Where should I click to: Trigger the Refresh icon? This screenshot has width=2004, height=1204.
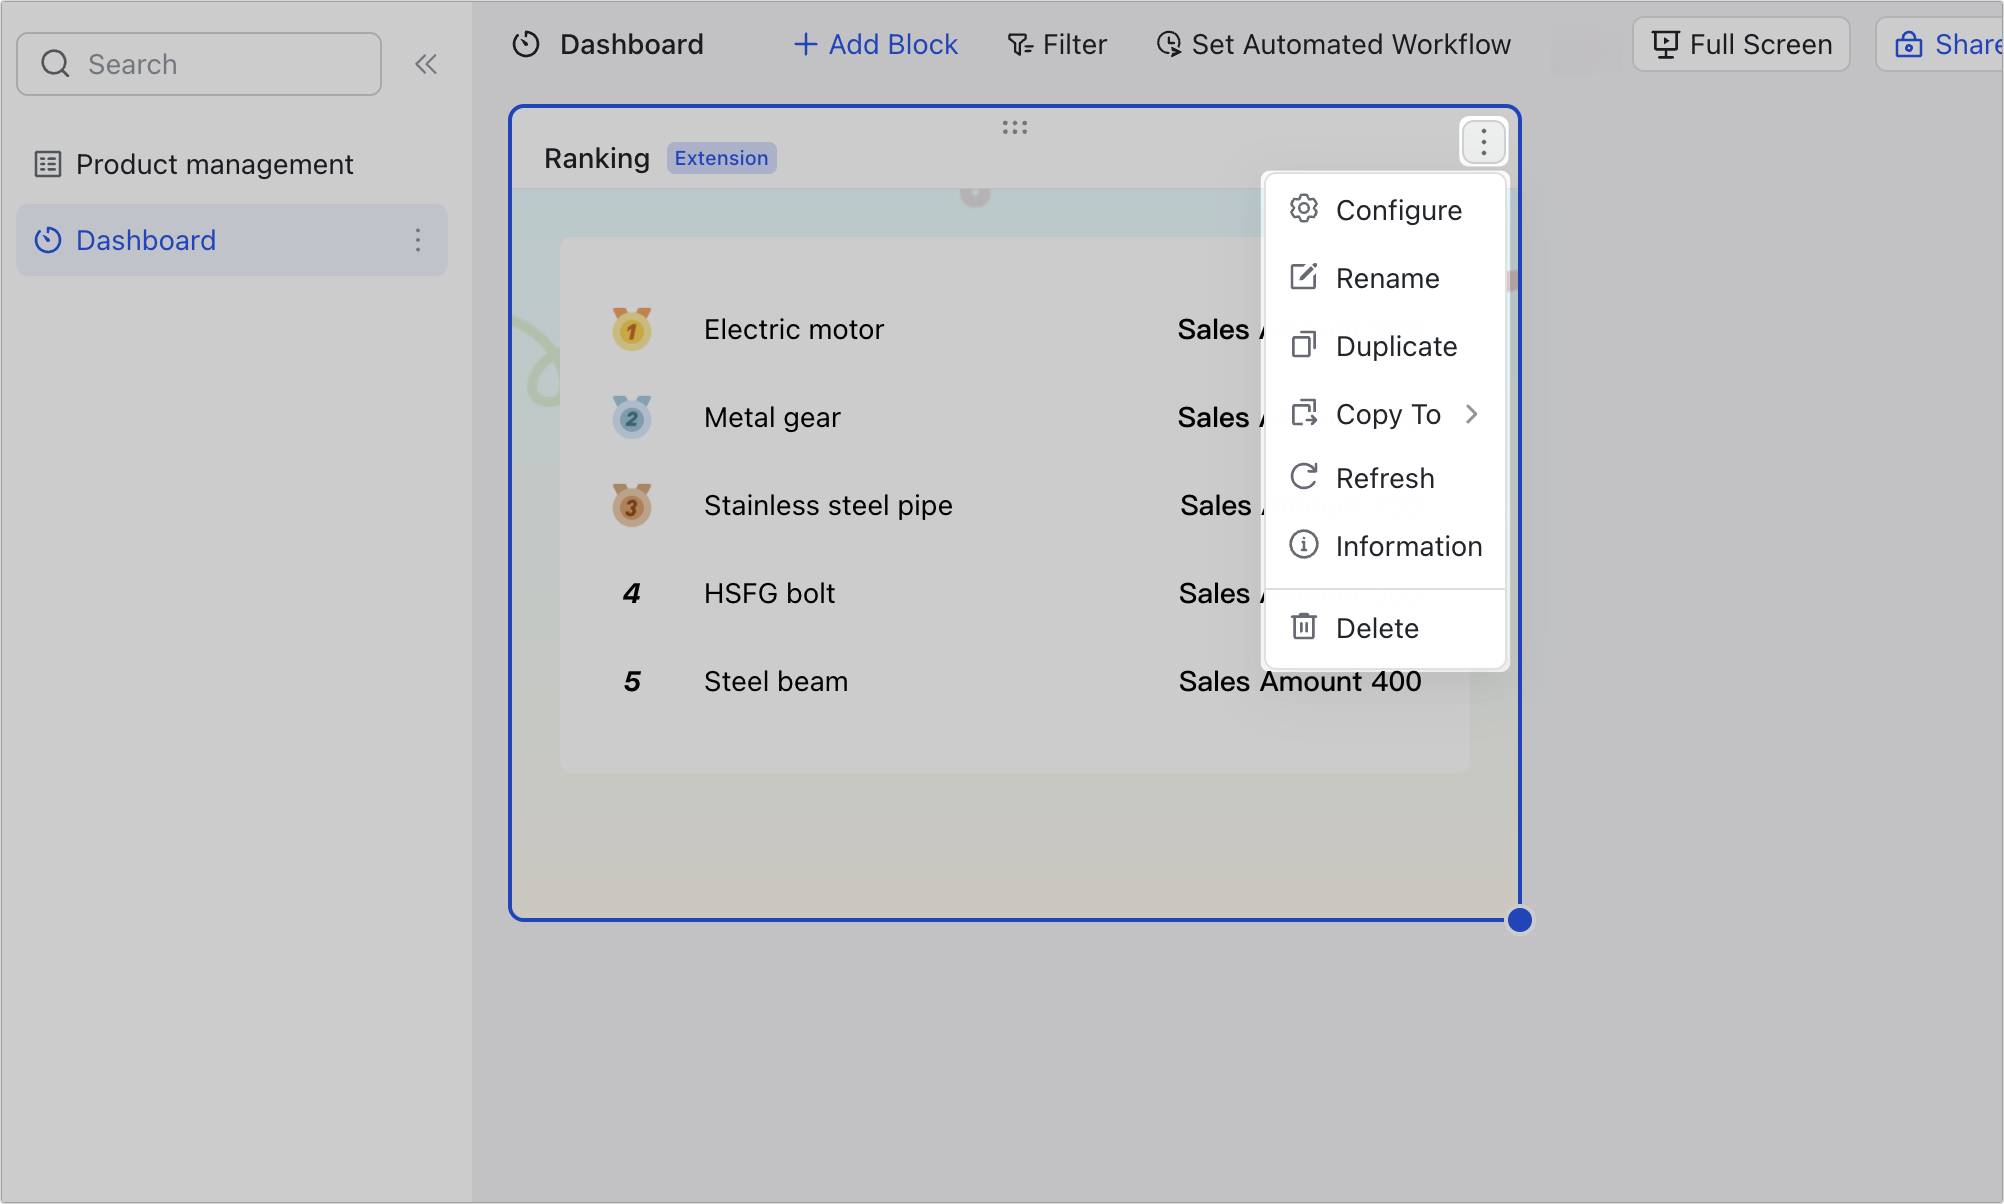1304,477
